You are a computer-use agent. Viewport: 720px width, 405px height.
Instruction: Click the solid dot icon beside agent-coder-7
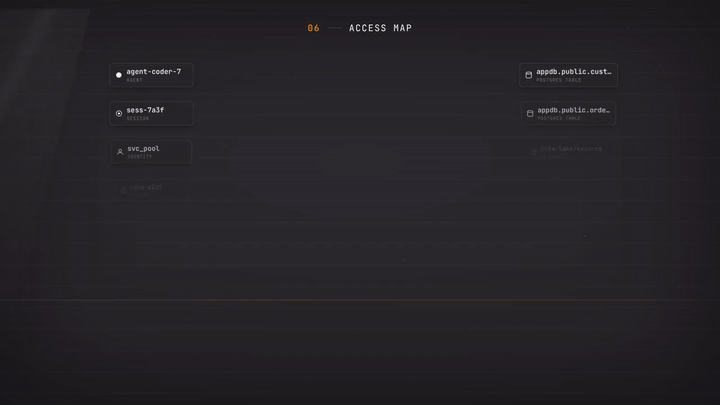[118, 75]
